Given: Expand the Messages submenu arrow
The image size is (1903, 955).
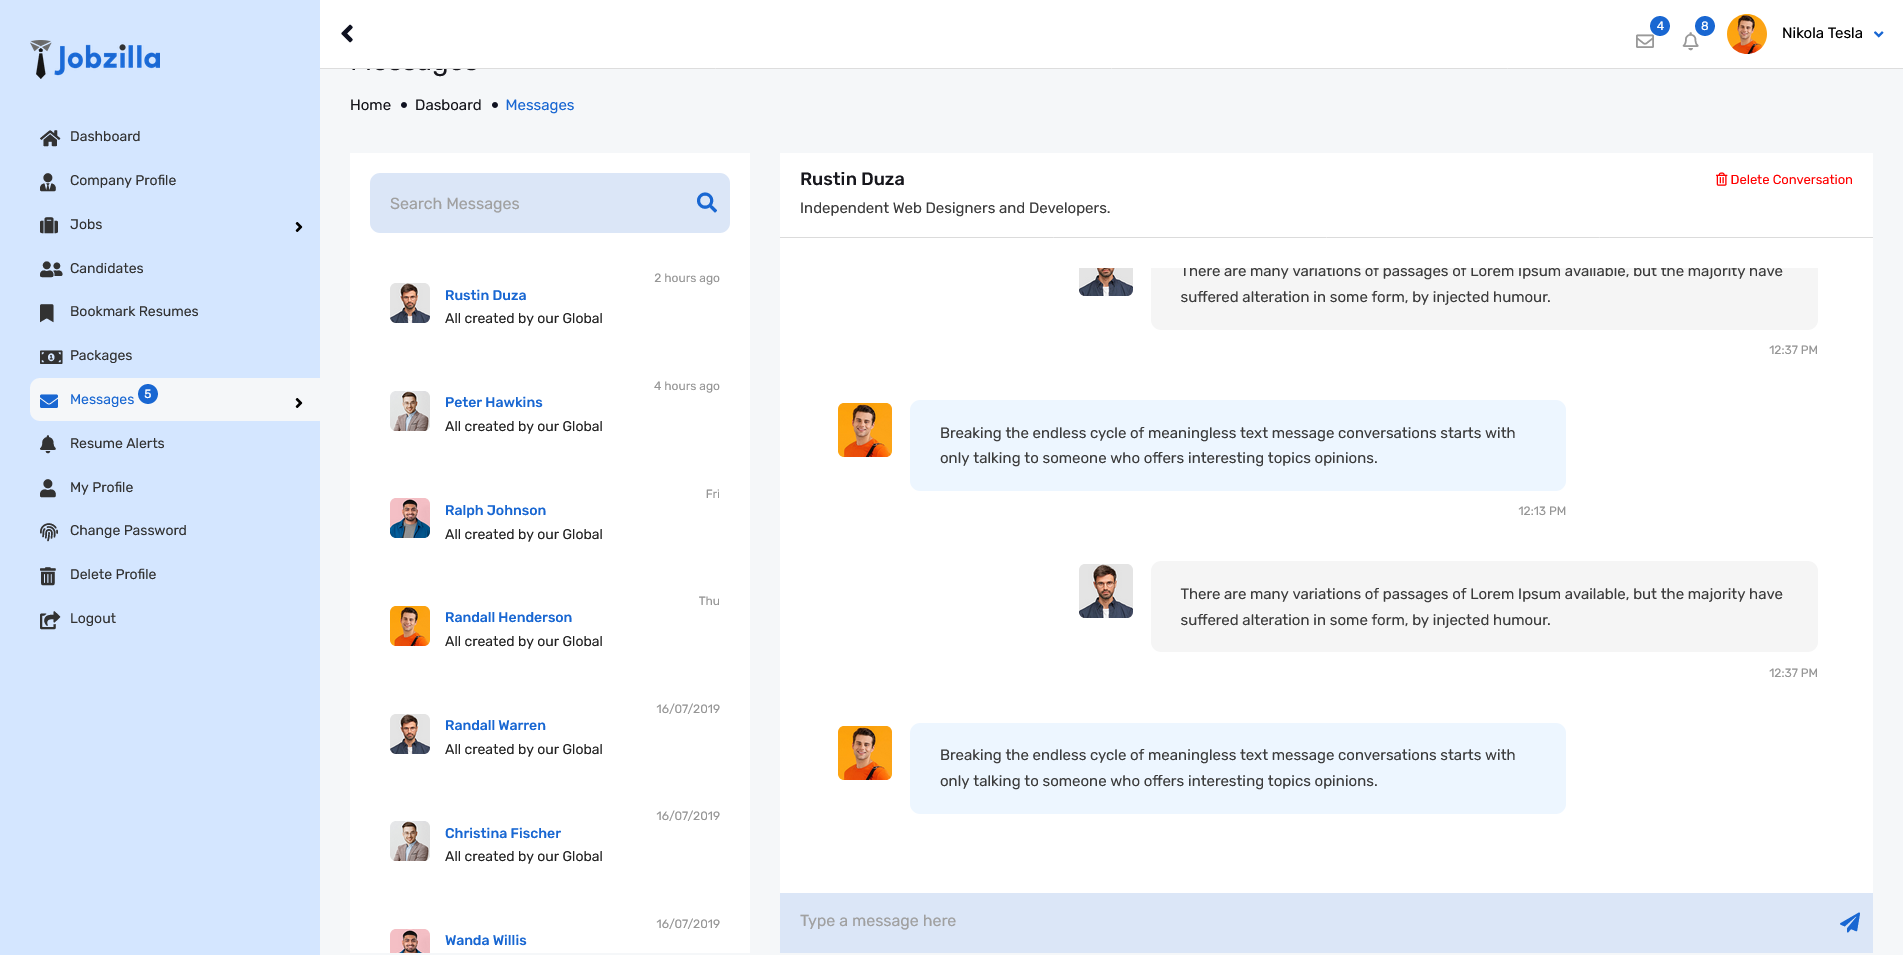Looking at the screenshot, I should (298, 403).
